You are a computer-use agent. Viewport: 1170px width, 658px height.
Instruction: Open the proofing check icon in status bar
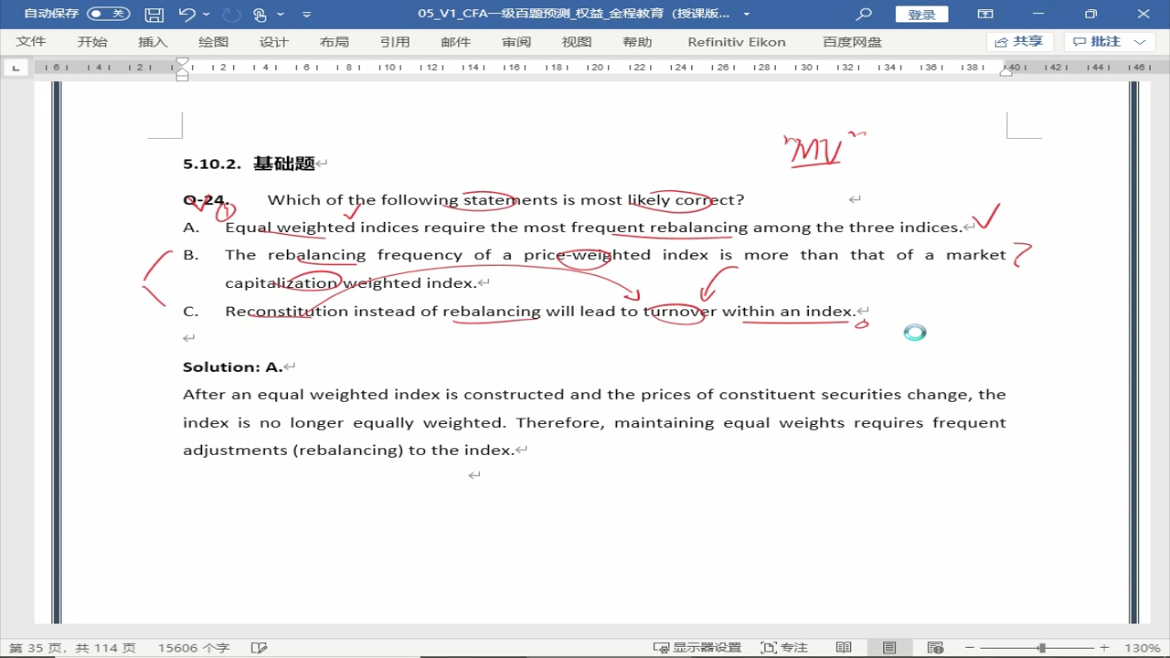tap(259, 648)
